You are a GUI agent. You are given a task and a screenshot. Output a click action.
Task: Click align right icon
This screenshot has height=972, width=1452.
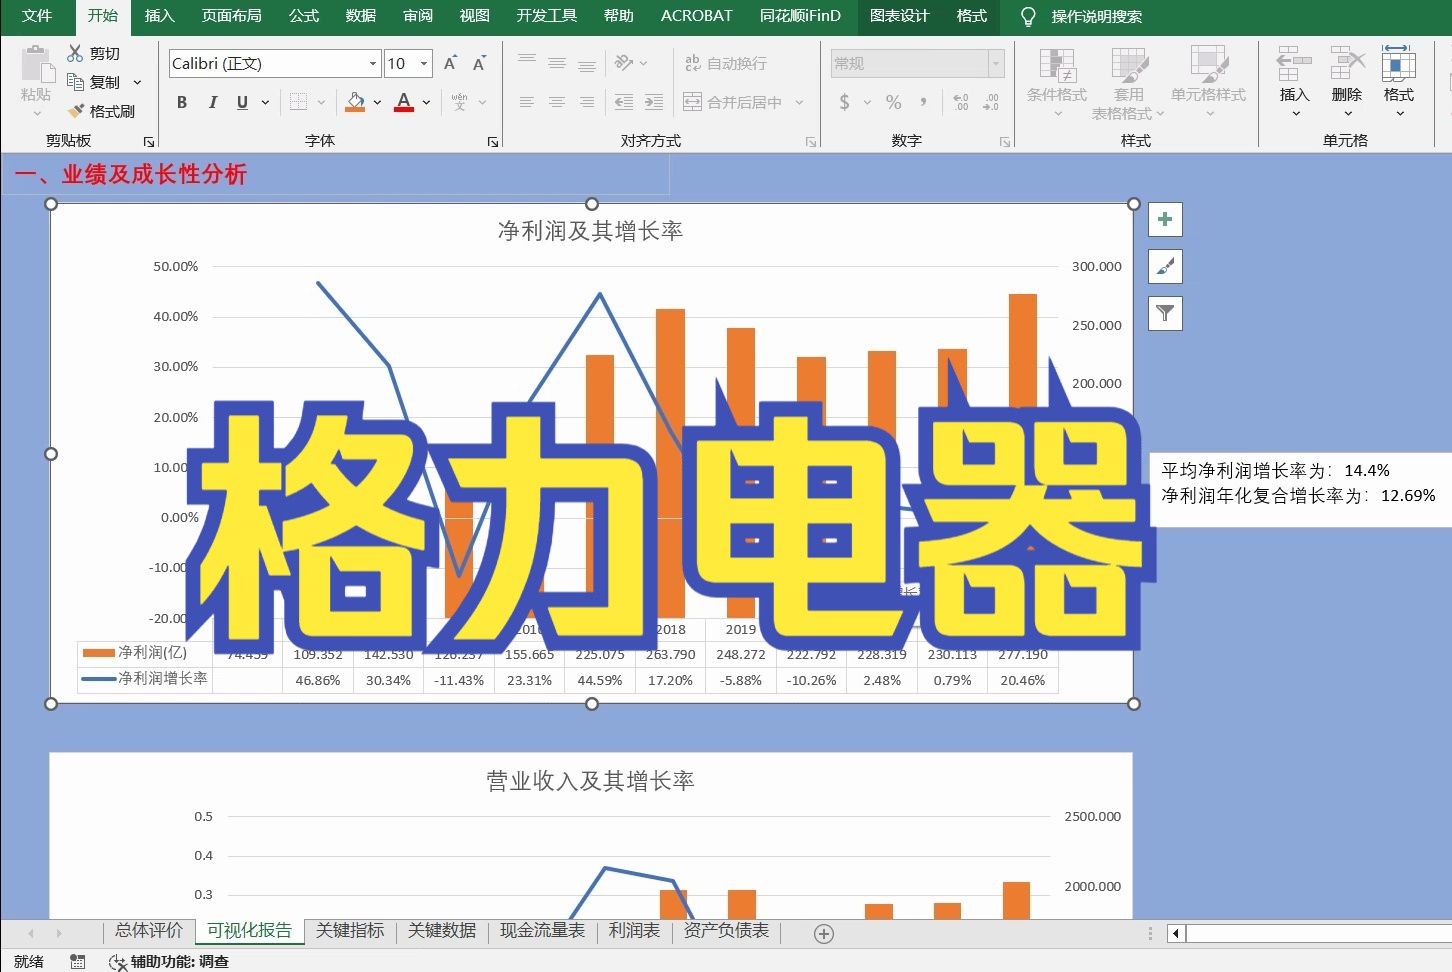click(x=587, y=102)
